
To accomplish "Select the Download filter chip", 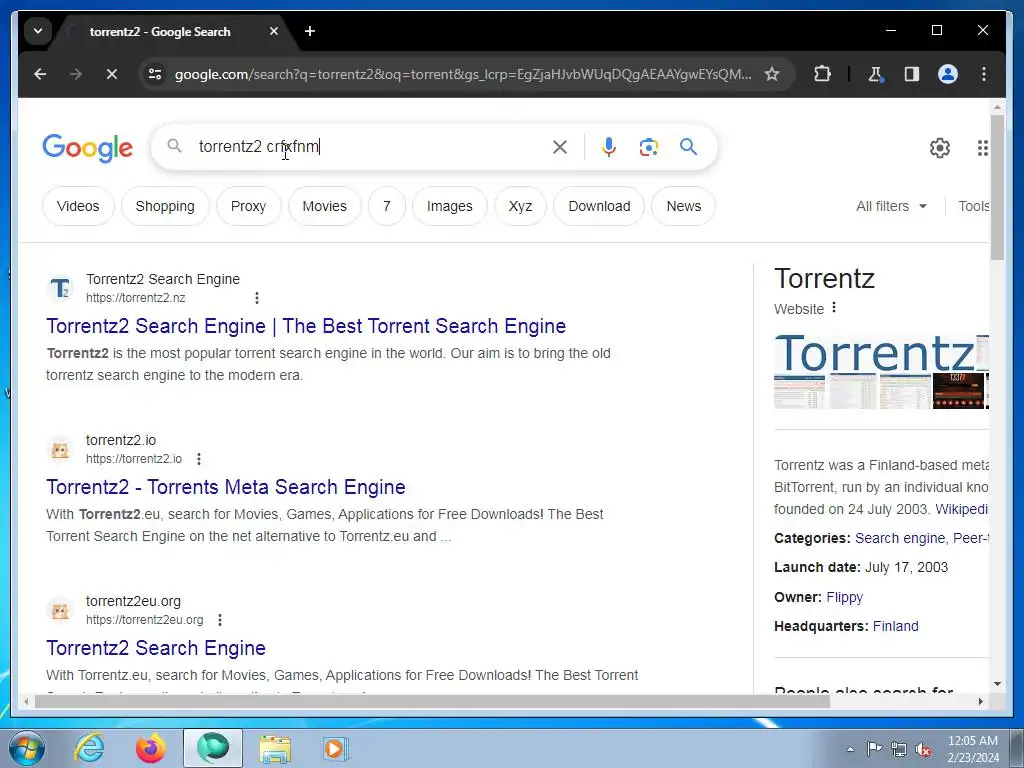I will (599, 206).
